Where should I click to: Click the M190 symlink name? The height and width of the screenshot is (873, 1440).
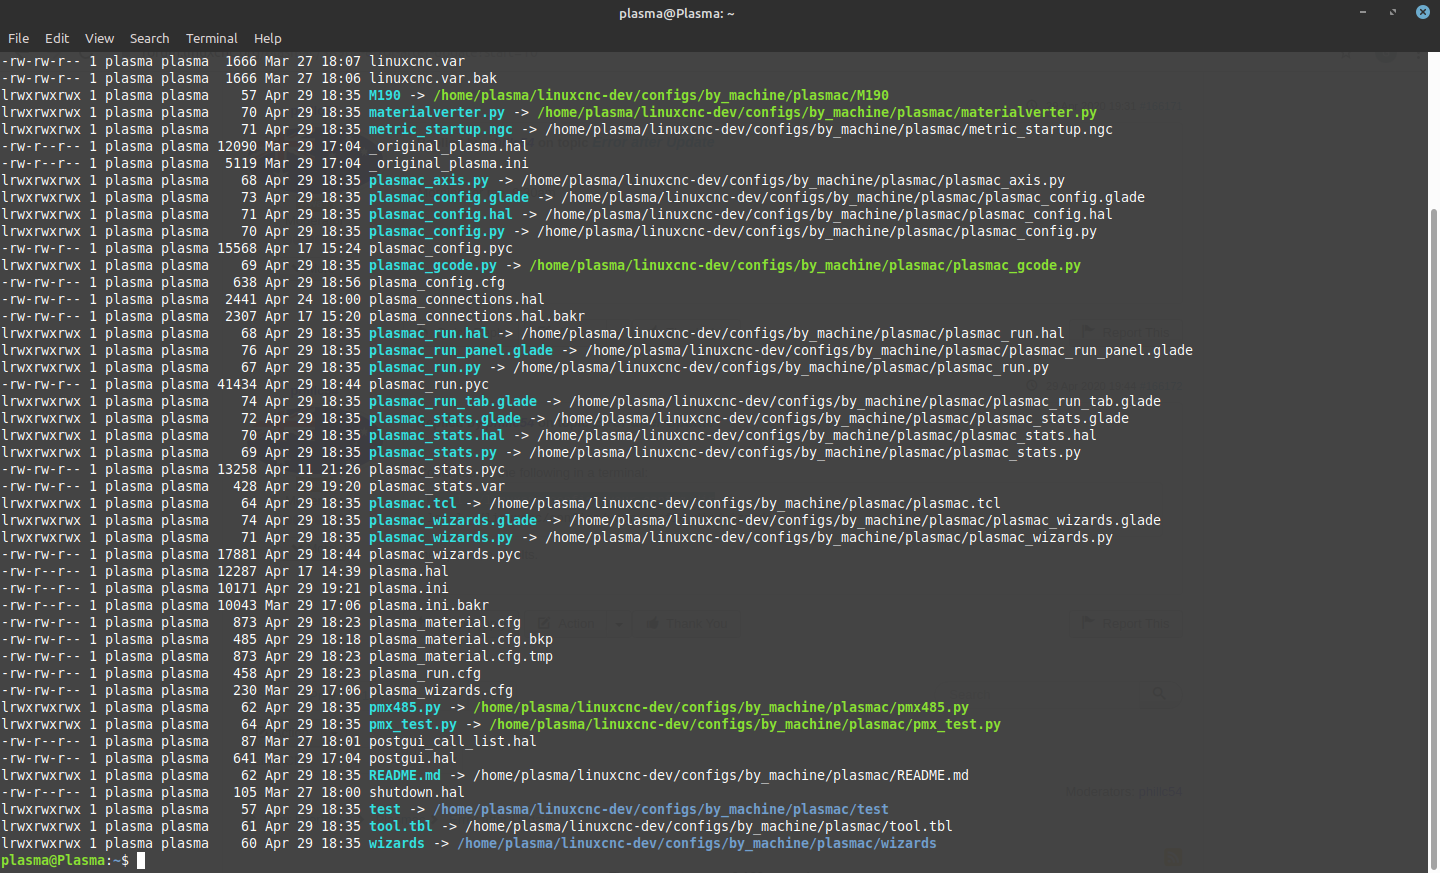[x=385, y=95]
